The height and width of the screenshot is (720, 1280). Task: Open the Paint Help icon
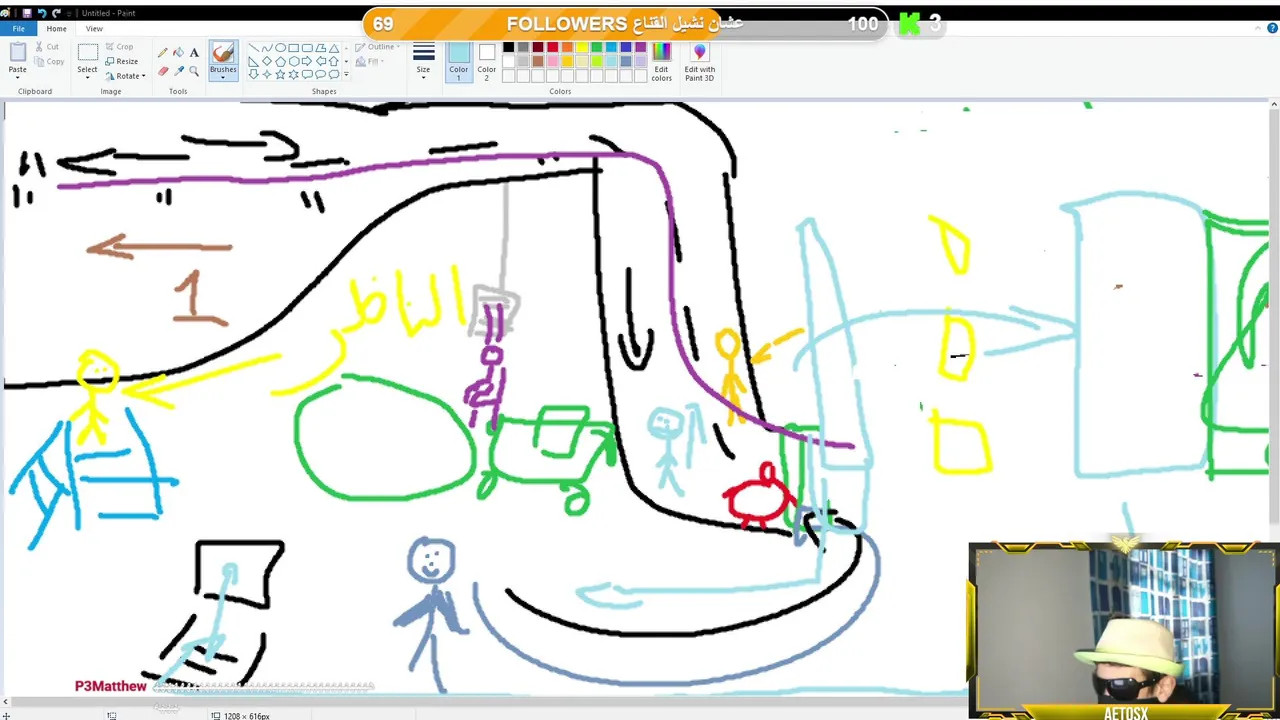[1272, 28]
